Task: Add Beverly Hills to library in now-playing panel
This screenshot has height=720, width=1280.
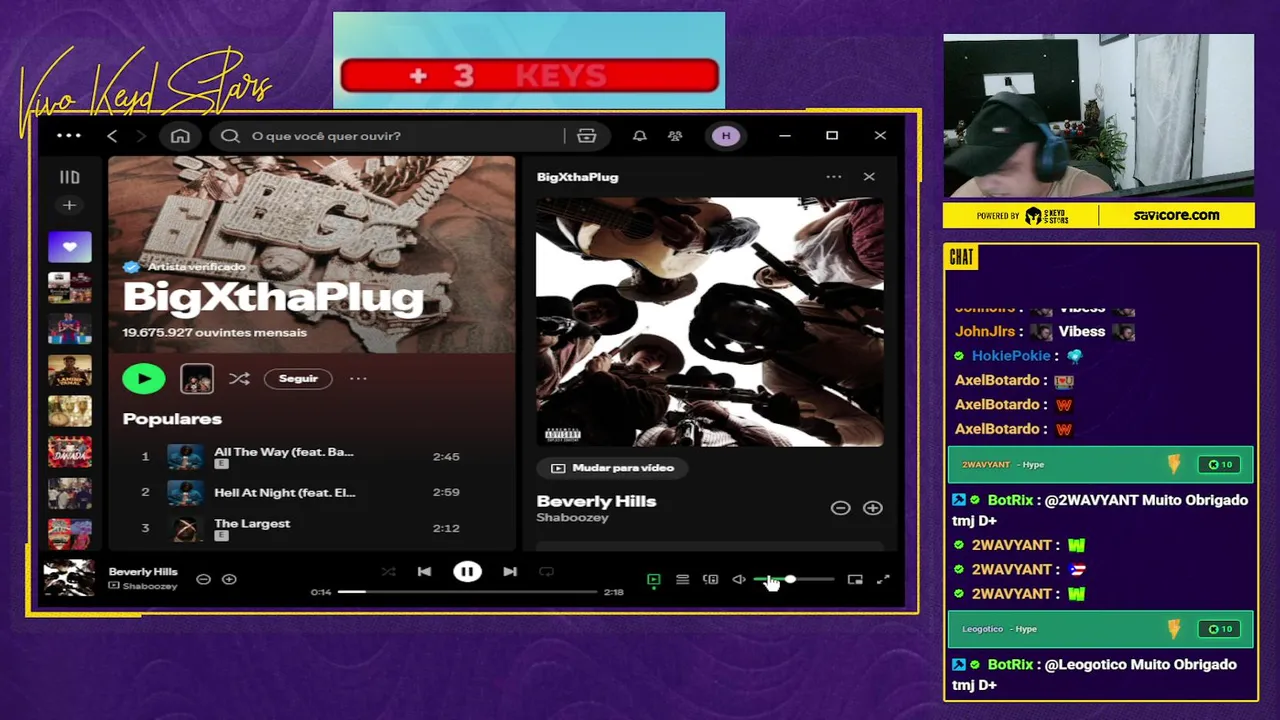Action: point(873,508)
